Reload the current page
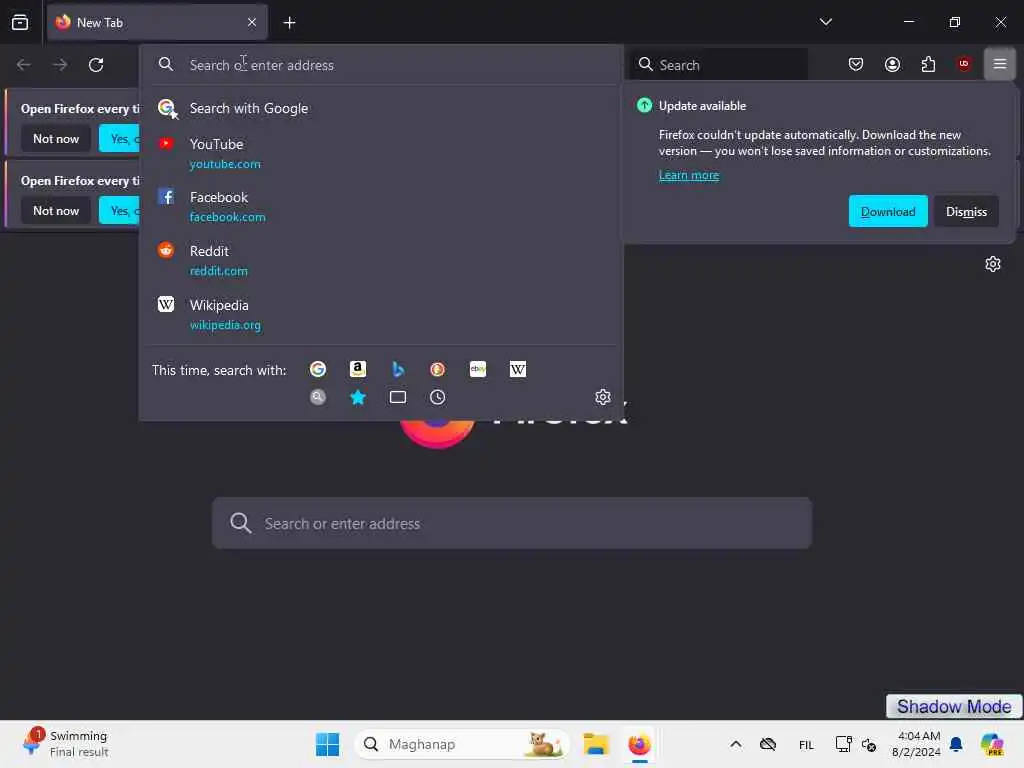 click(x=96, y=65)
